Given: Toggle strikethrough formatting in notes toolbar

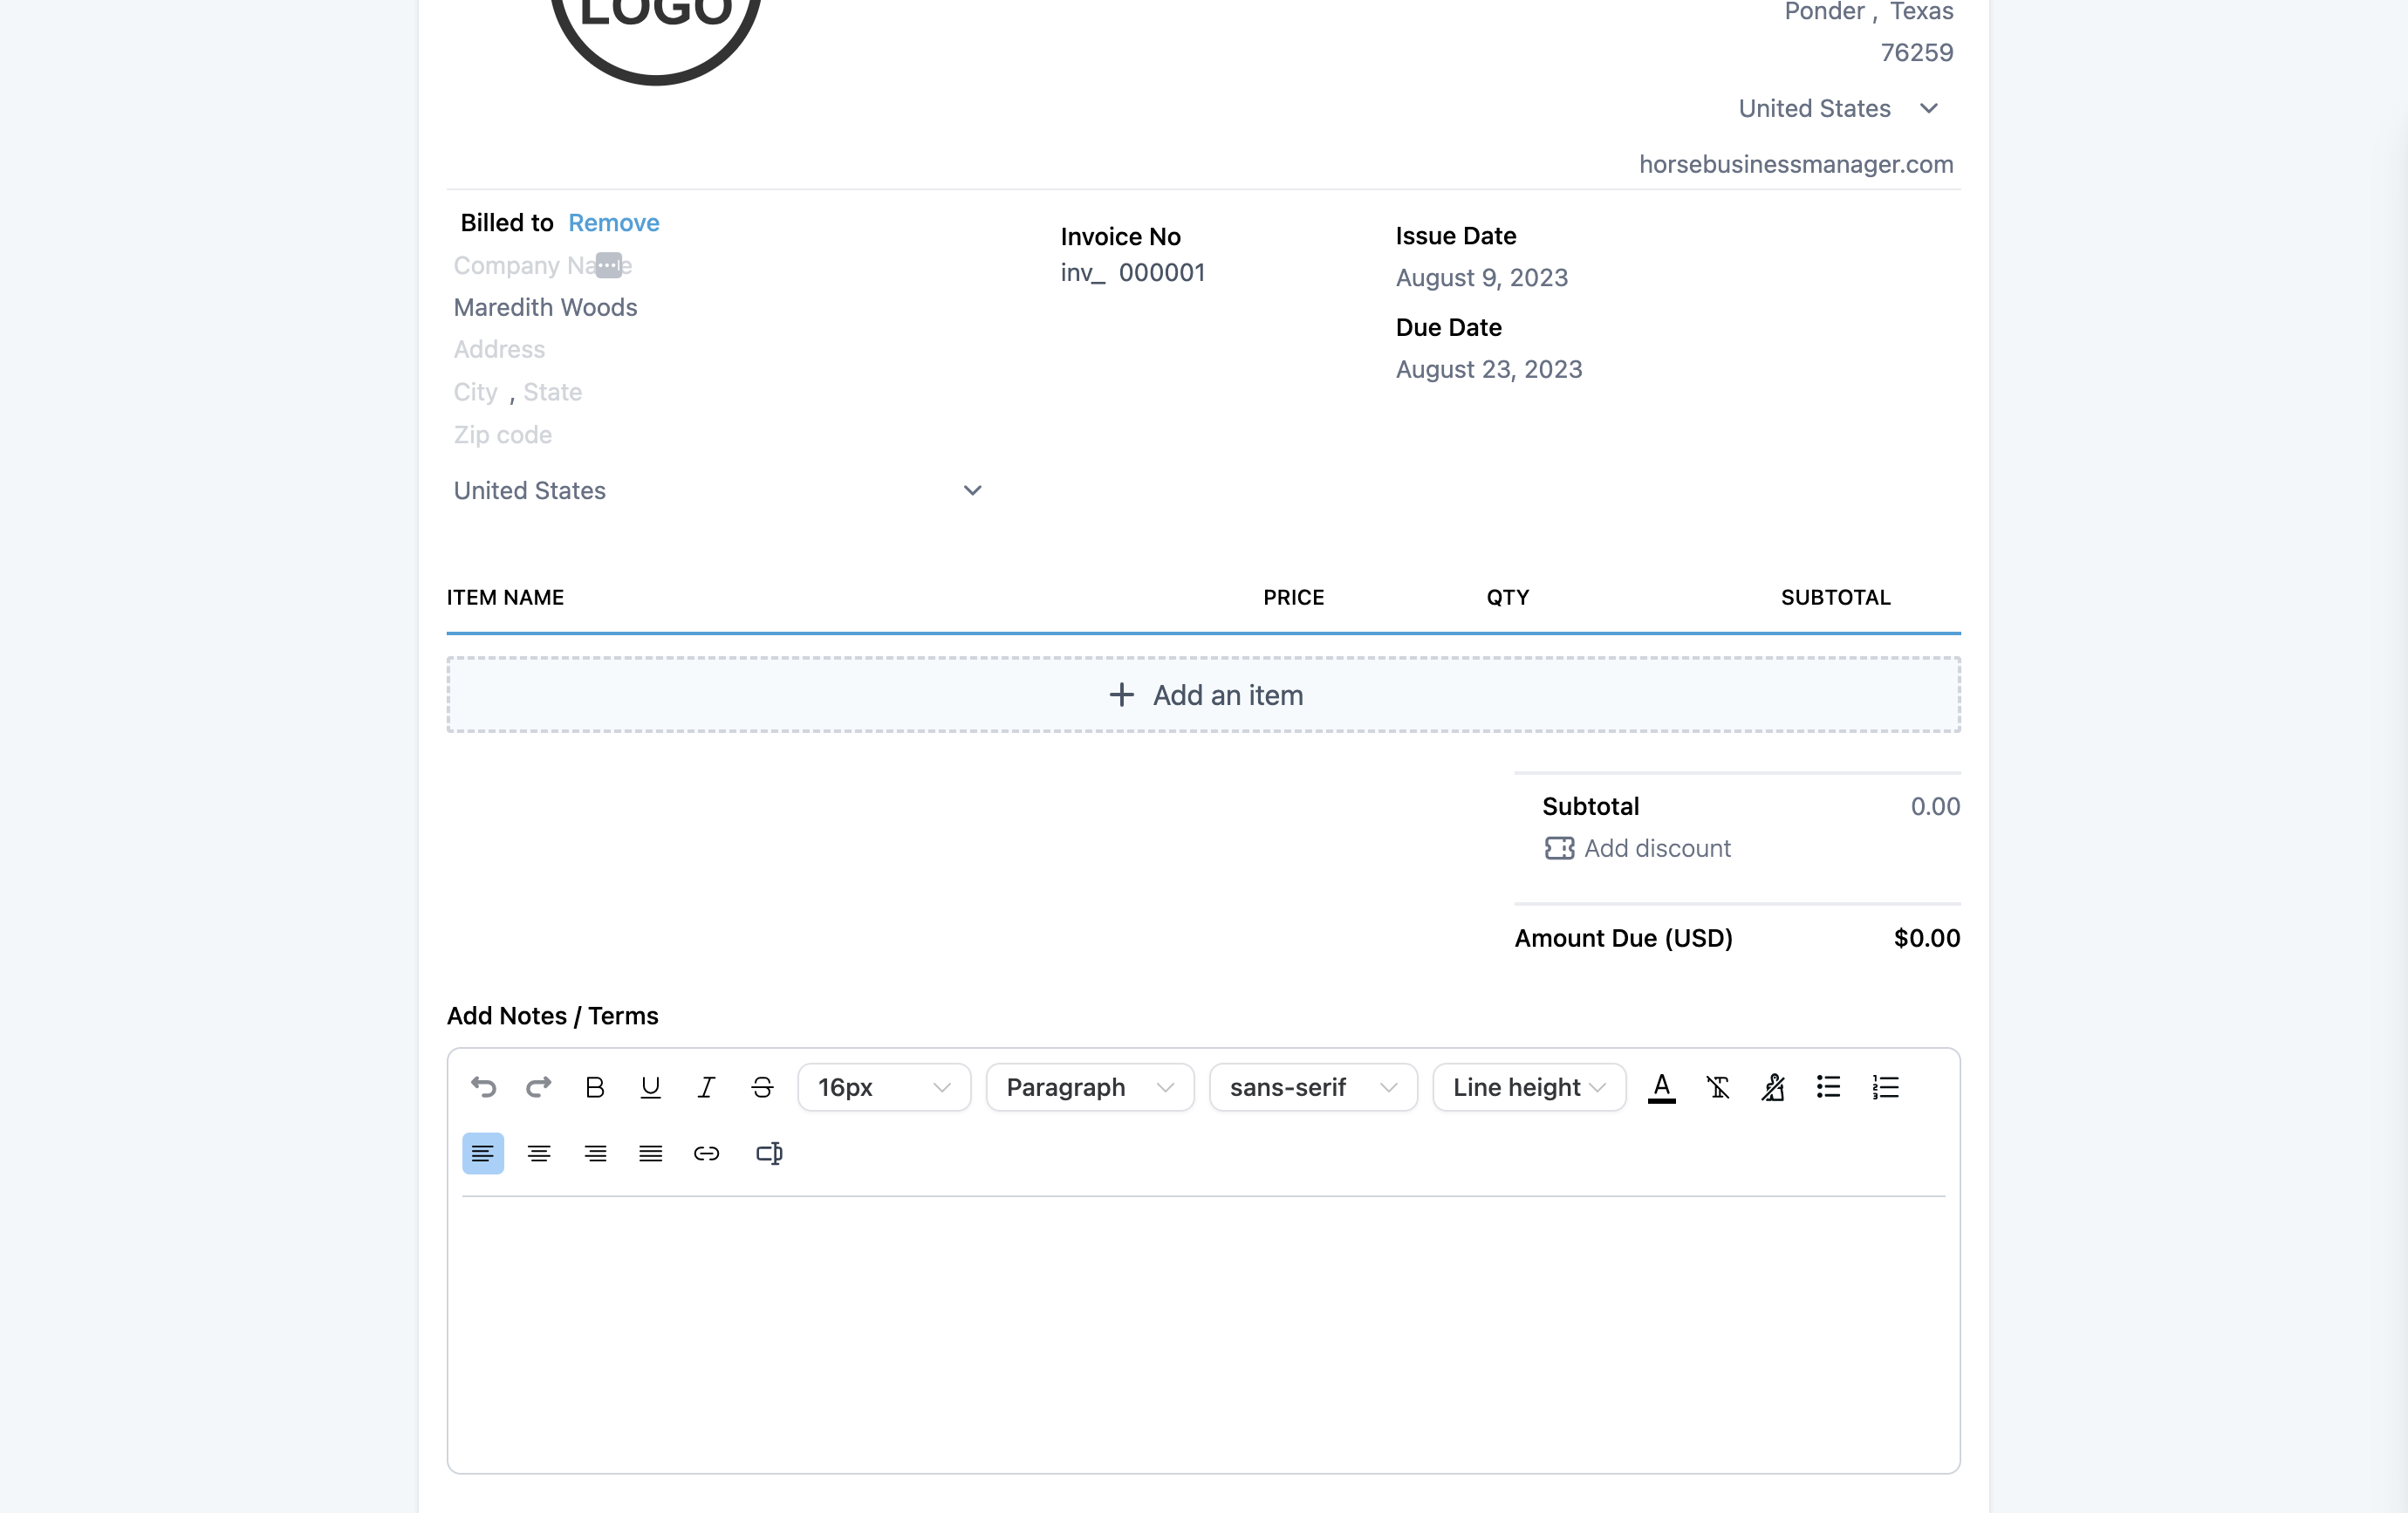Looking at the screenshot, I should coord(763,1087).
